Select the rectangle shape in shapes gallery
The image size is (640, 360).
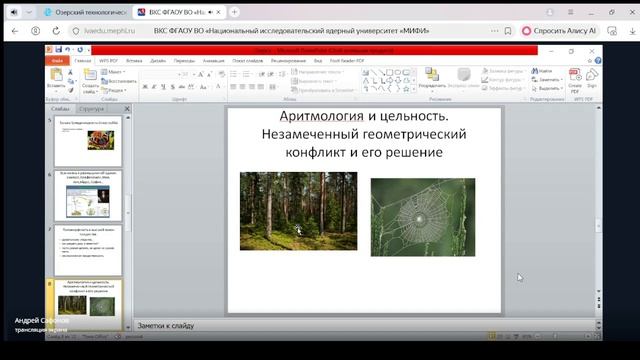[389, 73]
